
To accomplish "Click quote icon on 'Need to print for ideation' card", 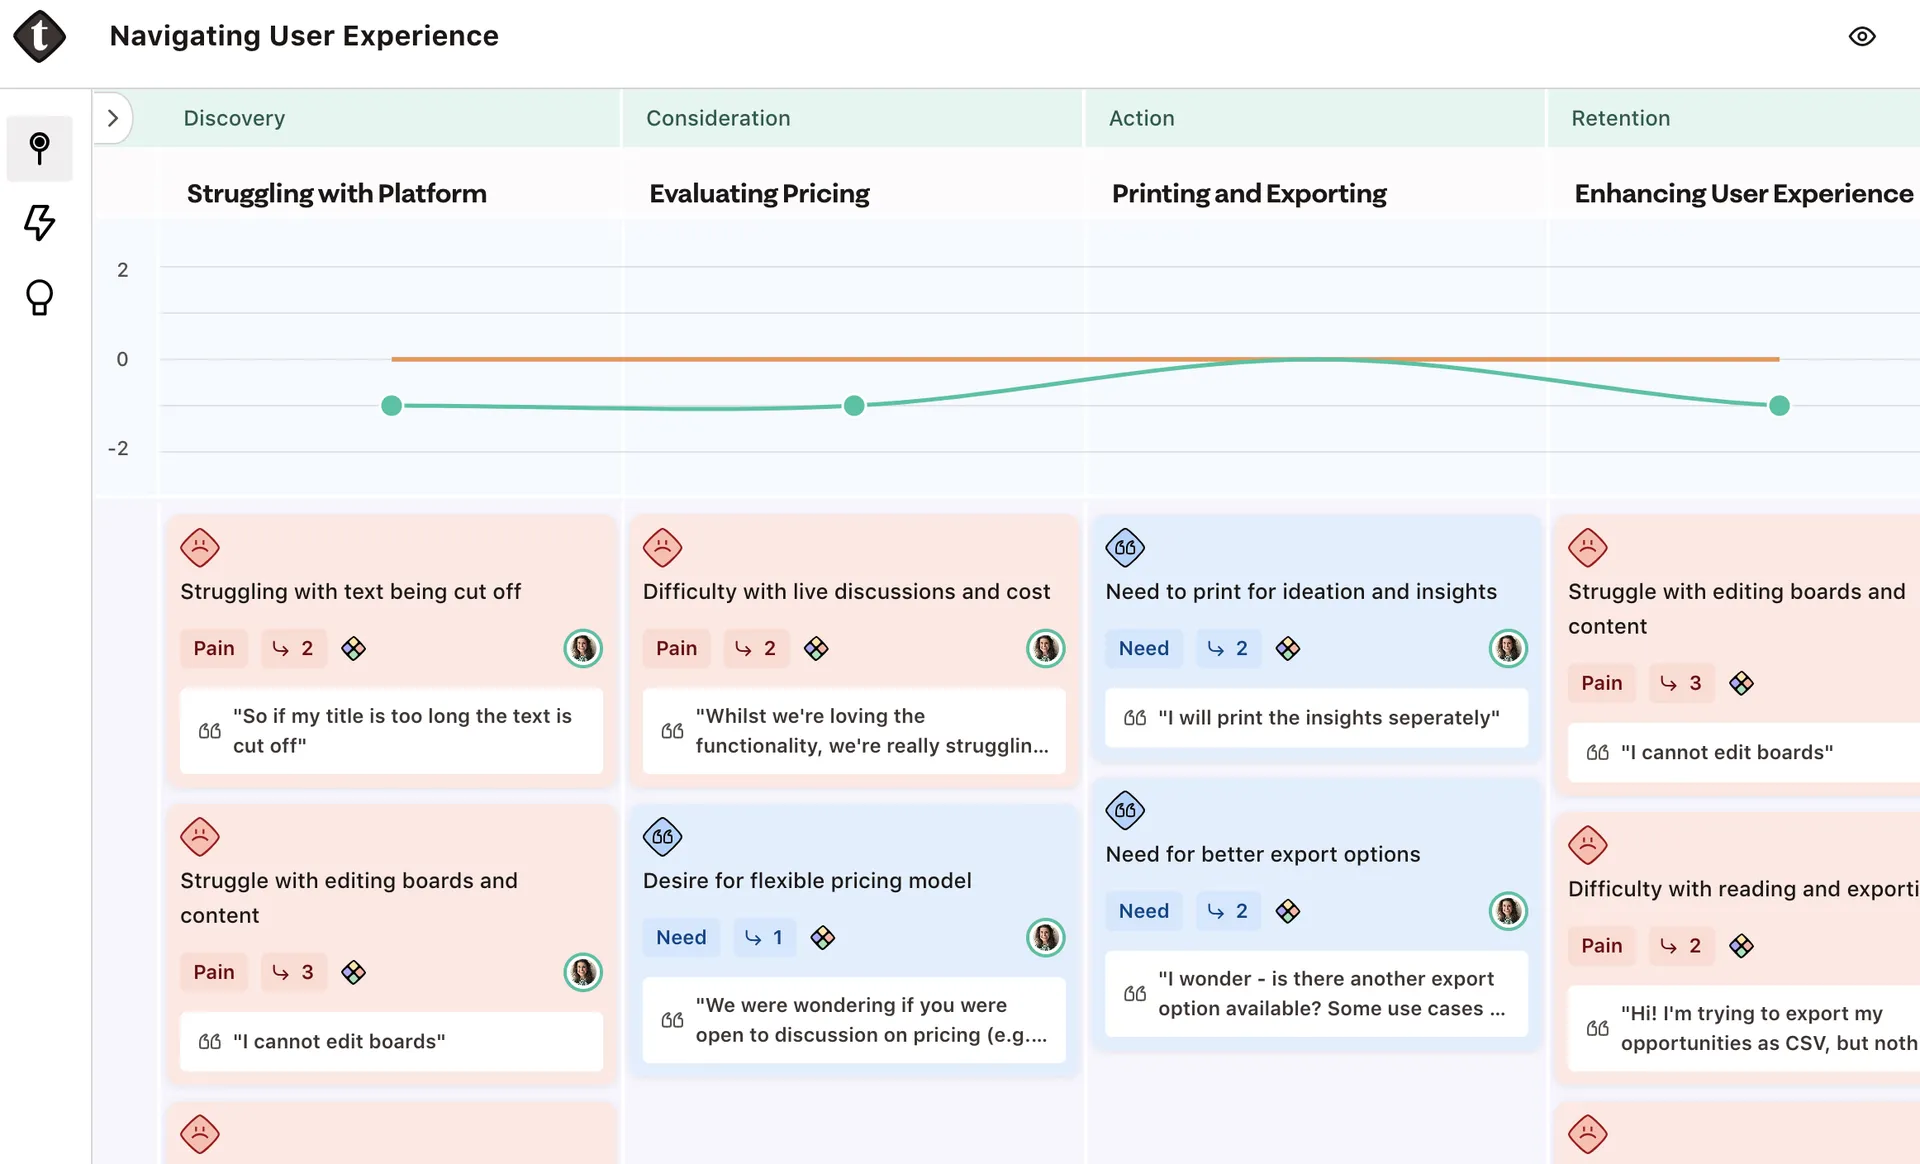I will click(1125, 548).
